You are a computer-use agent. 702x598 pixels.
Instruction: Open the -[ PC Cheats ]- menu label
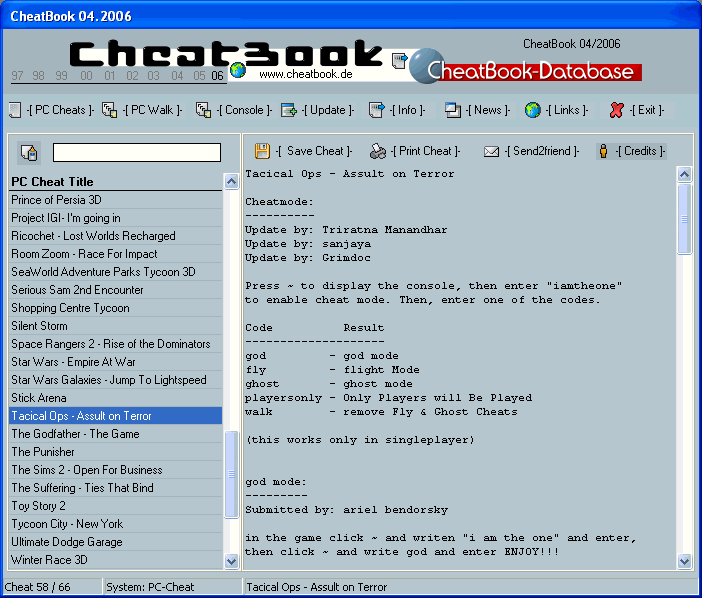point(60,110)
